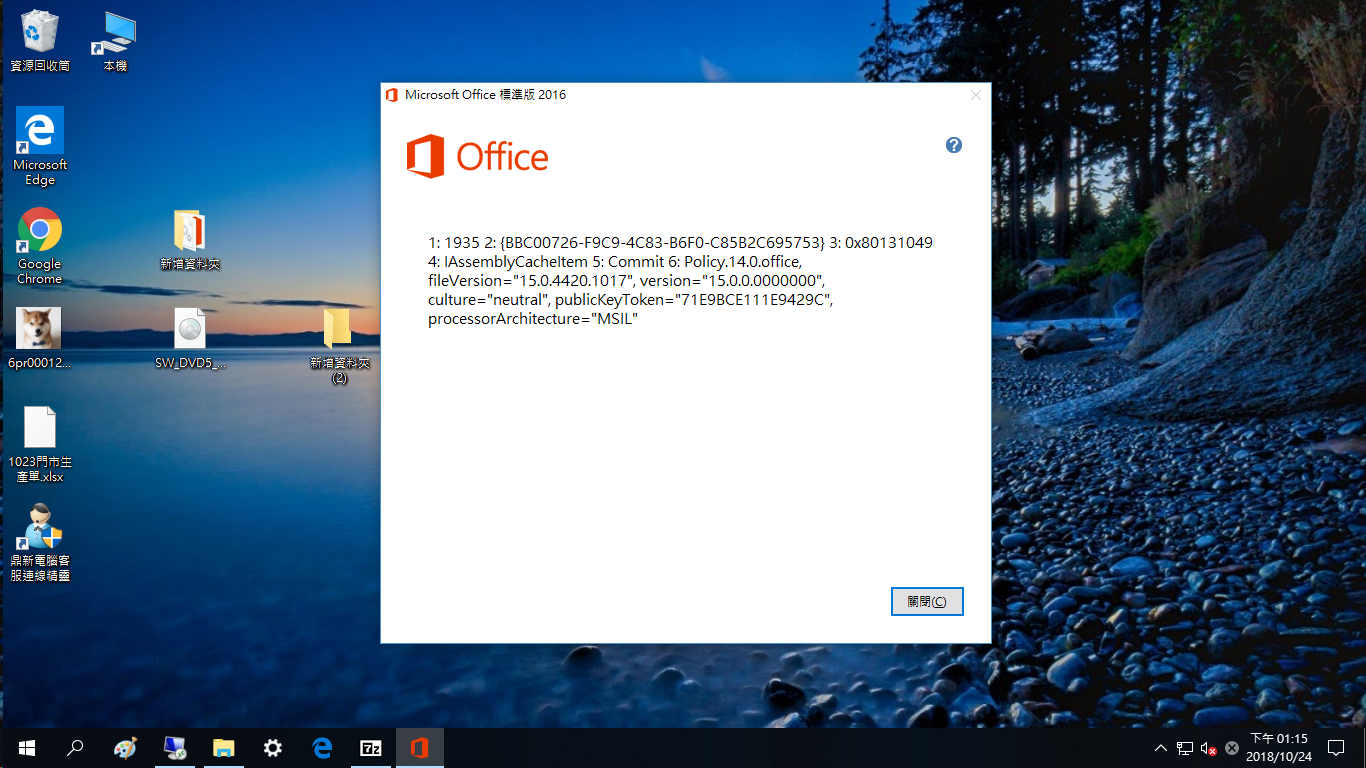Viewport: 1366px width, 768px height.
Task: Select the 6pr00012 dog picture file
Action: click(x=40, y=338)
